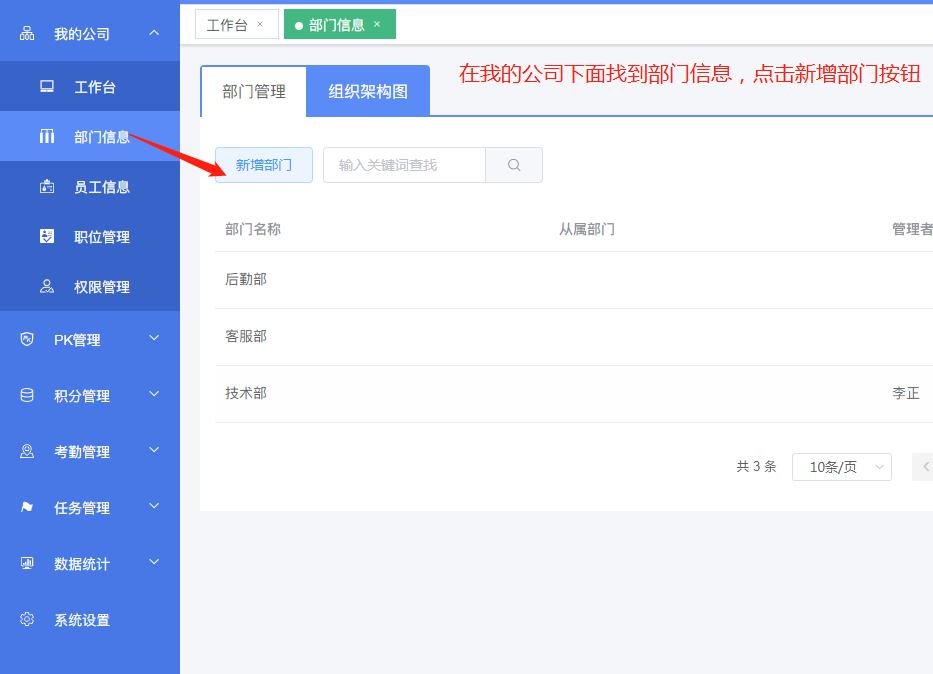
Task: Close the 部门信息 tab
Action: [x=377, y=24]
